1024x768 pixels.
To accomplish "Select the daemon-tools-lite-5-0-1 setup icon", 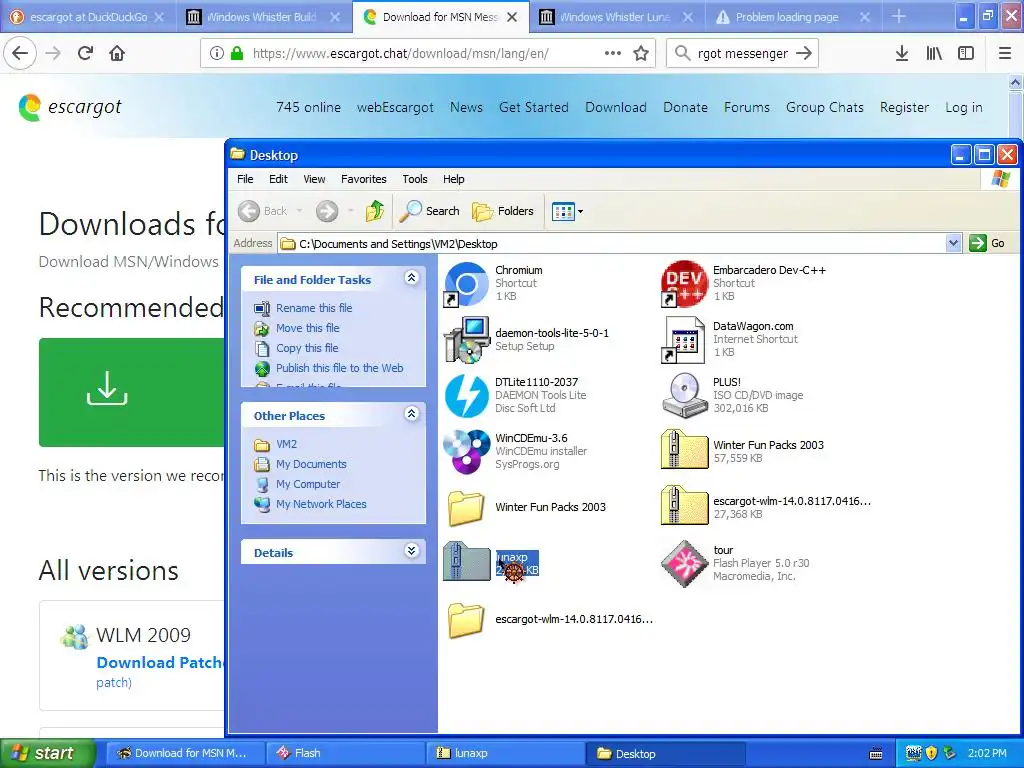I will click(466, 340).
